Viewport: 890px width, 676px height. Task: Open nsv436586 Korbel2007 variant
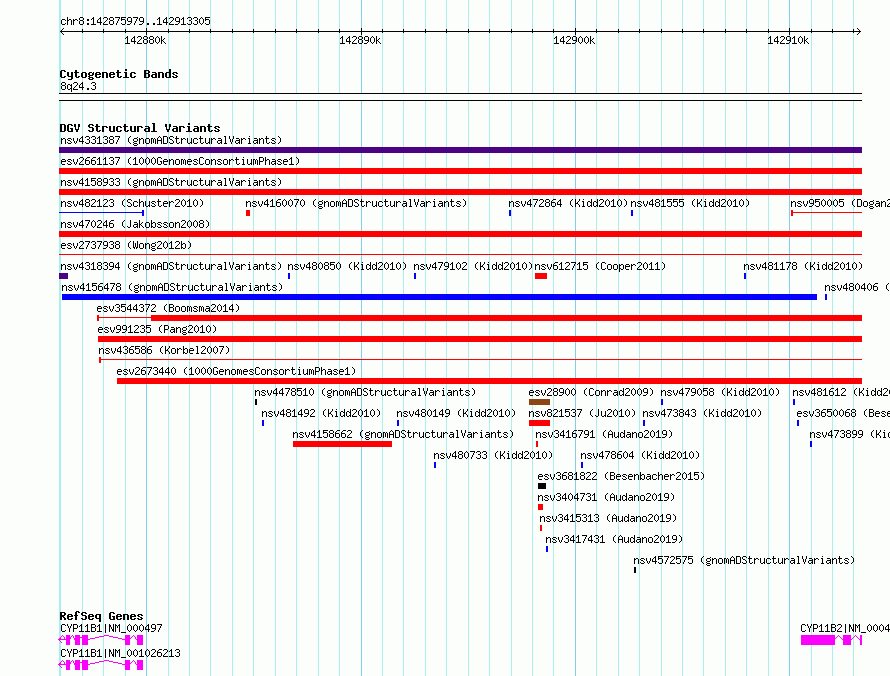pyautogui.click(x=164, y=350)
